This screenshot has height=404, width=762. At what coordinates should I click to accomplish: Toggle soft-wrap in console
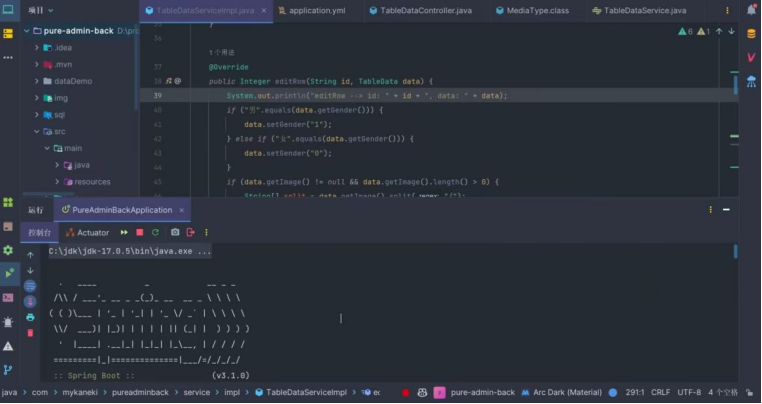[30, 286]
